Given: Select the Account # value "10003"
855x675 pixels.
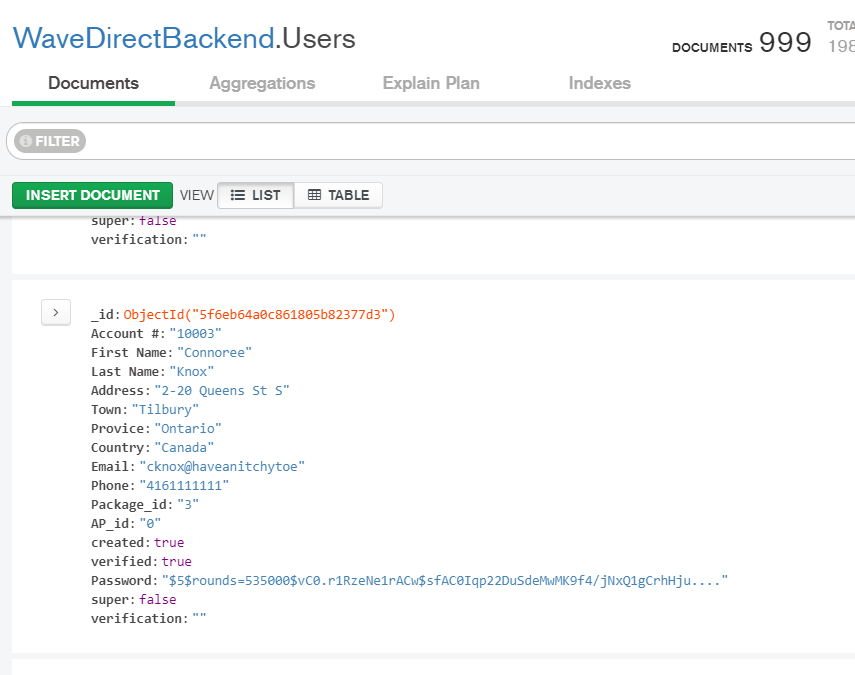Looking at the screenshot, I should click(195, 334).
